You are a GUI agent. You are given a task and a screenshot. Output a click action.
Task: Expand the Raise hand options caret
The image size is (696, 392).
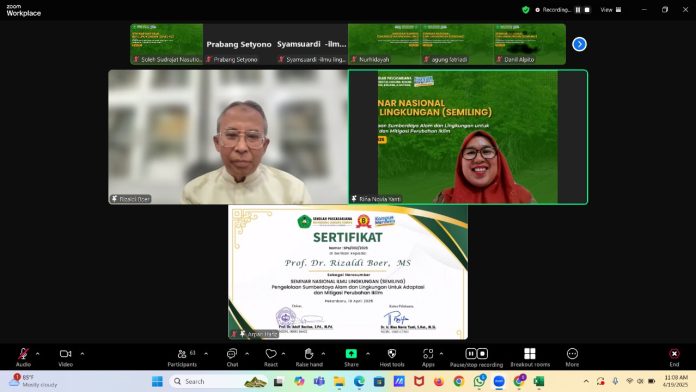point(323,354)
